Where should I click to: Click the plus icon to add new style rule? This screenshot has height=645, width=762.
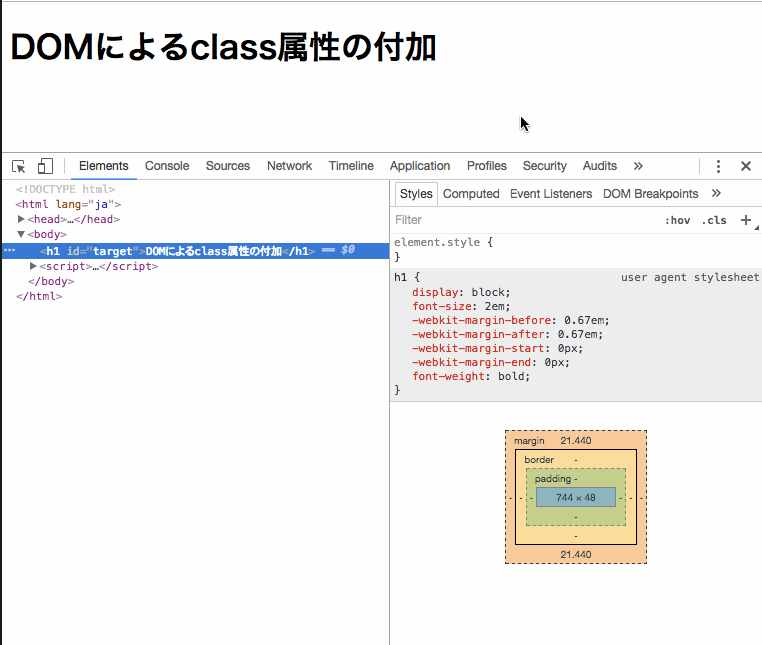pyautogui.click(x=745, y=220)
